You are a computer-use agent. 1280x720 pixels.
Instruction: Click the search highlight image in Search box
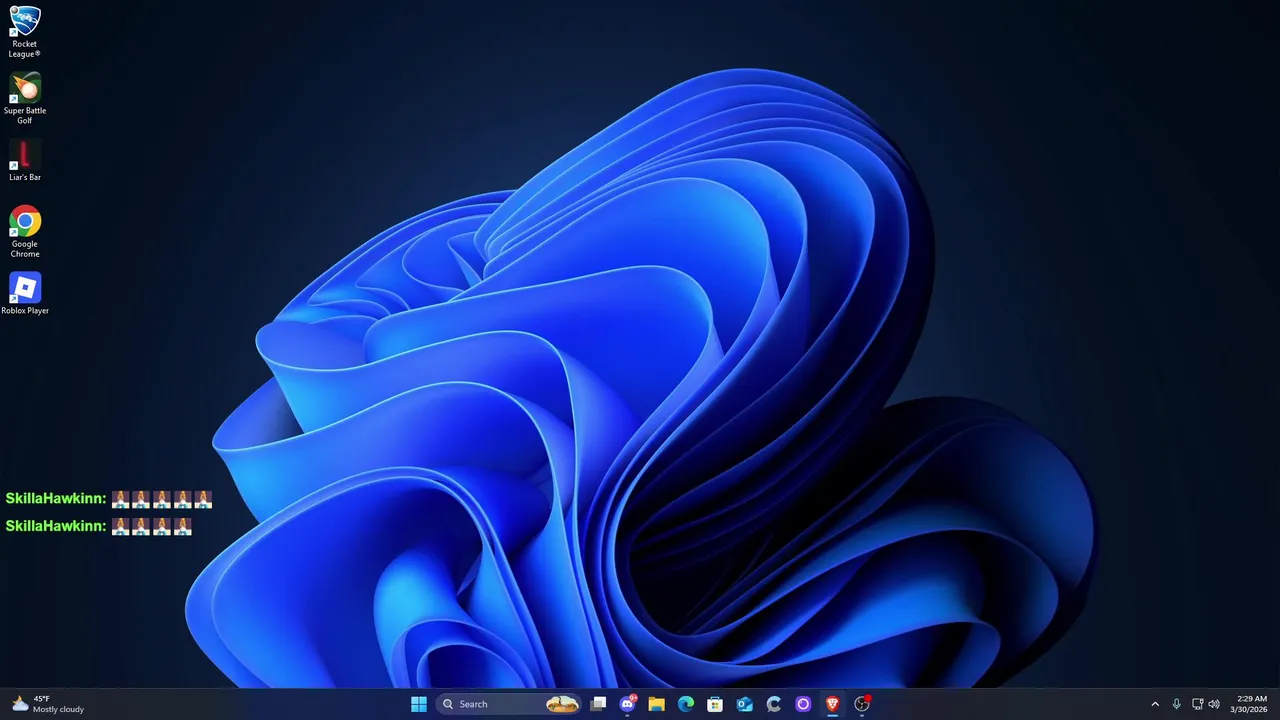click(562, 704)
